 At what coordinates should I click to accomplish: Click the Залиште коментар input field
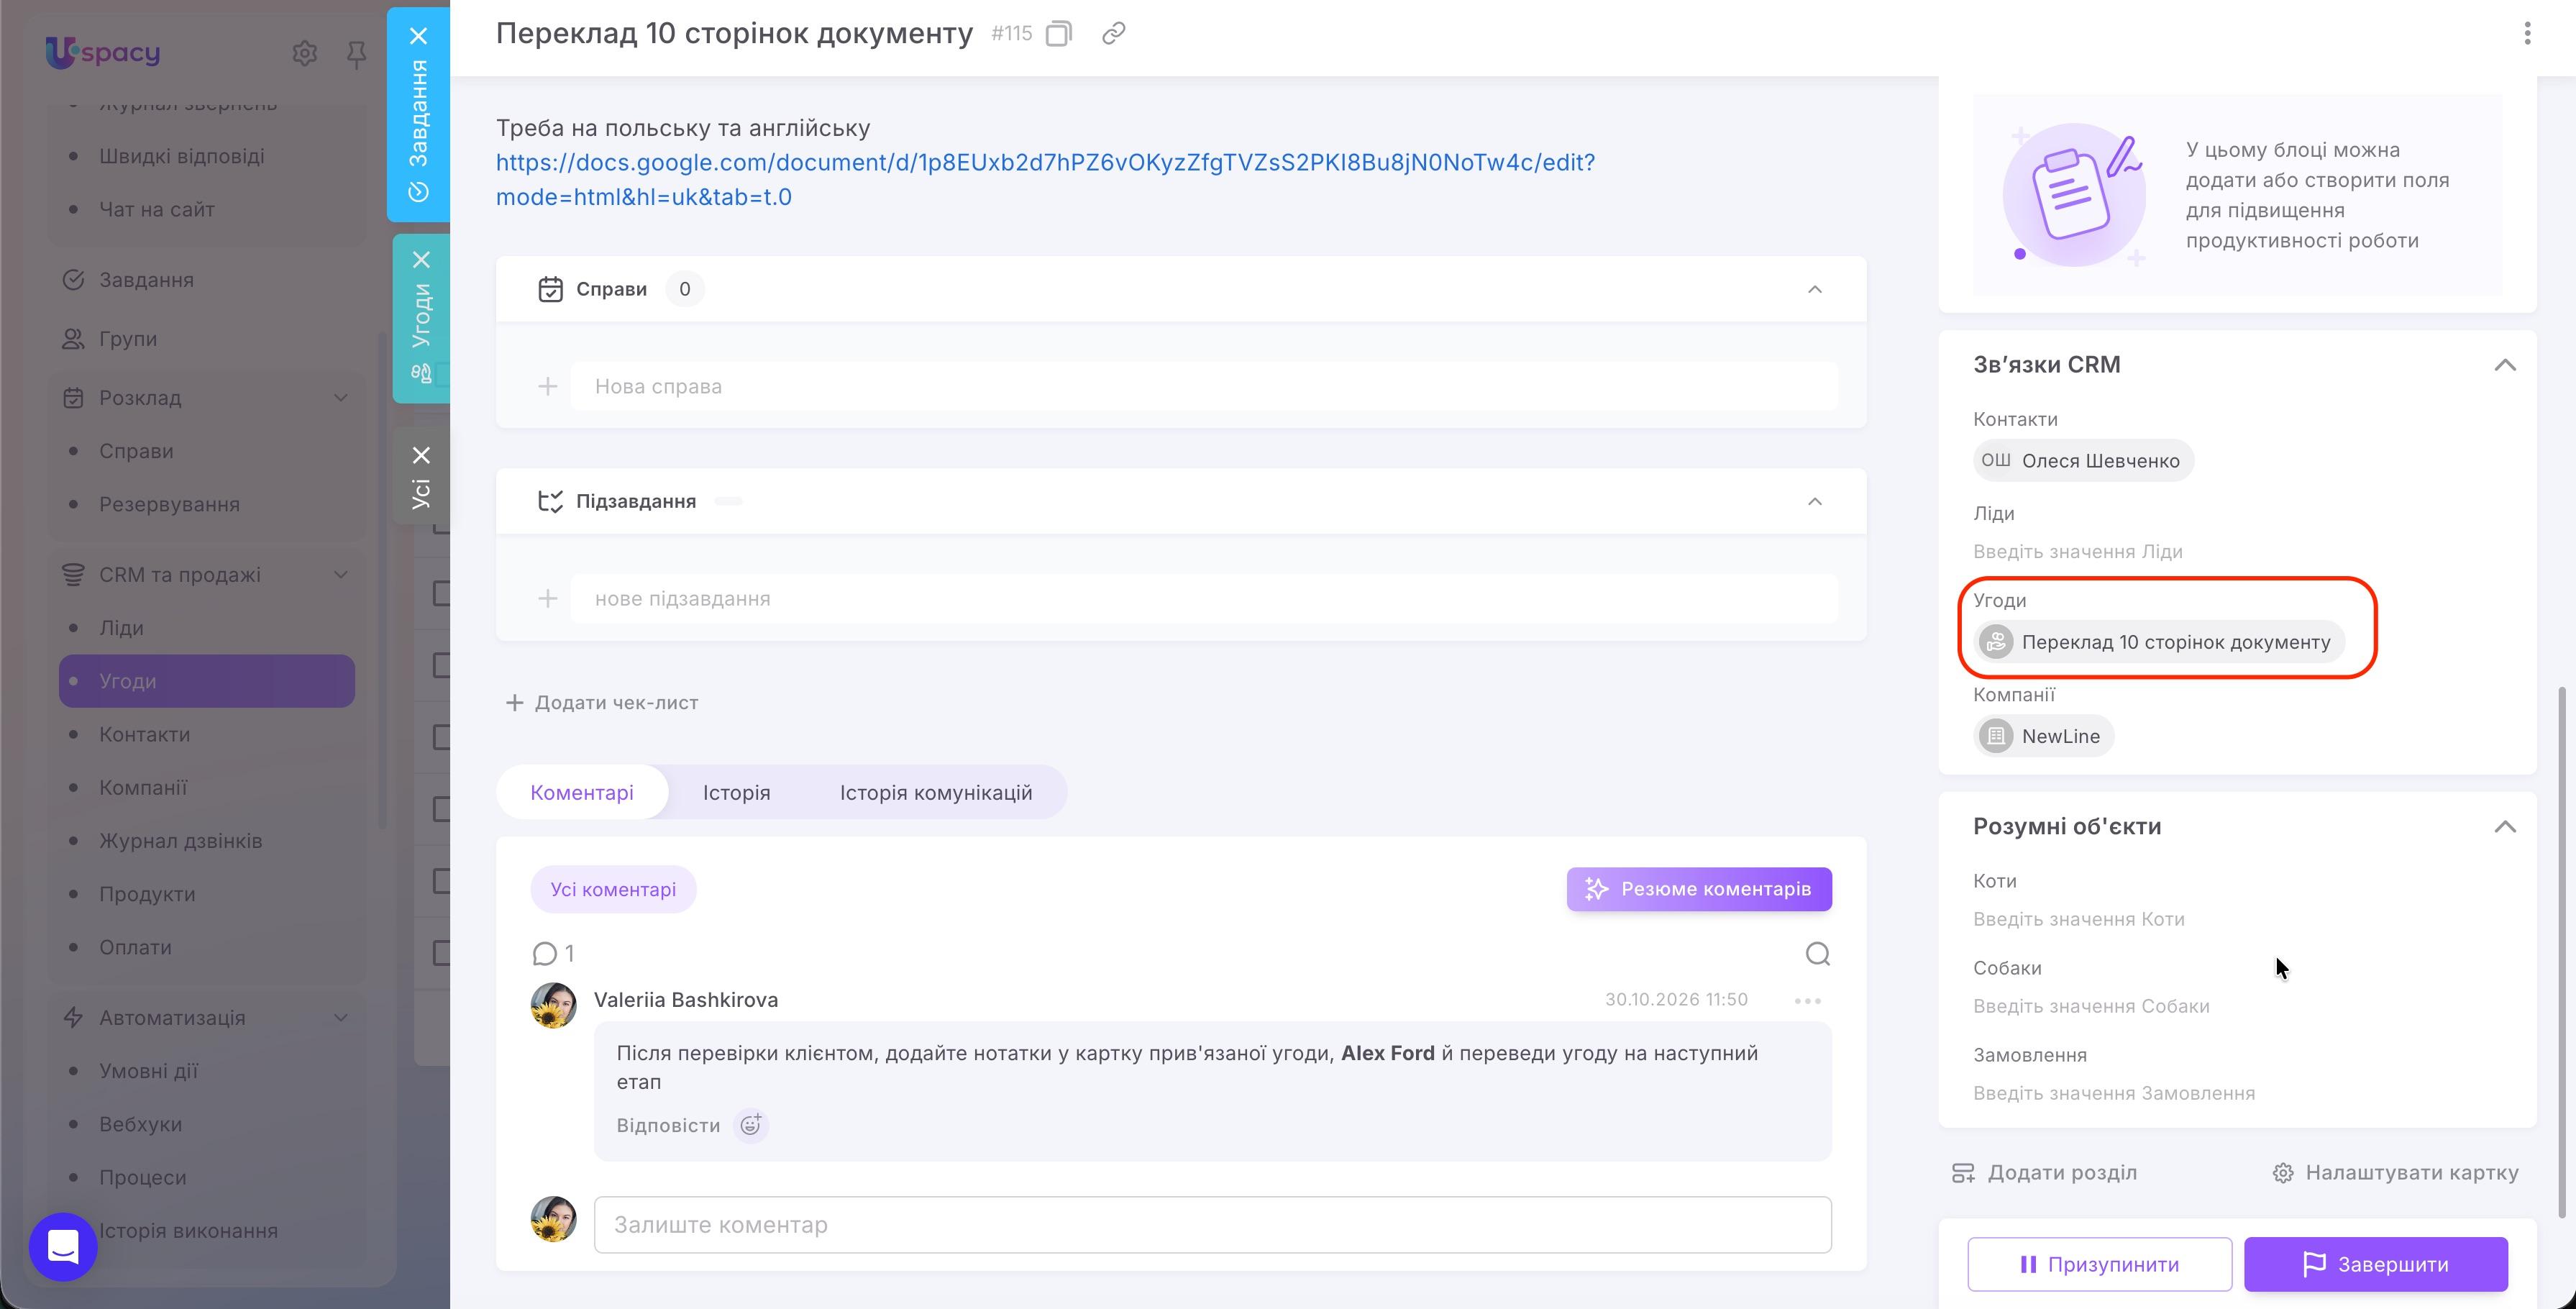[x=1212, y=1225]
